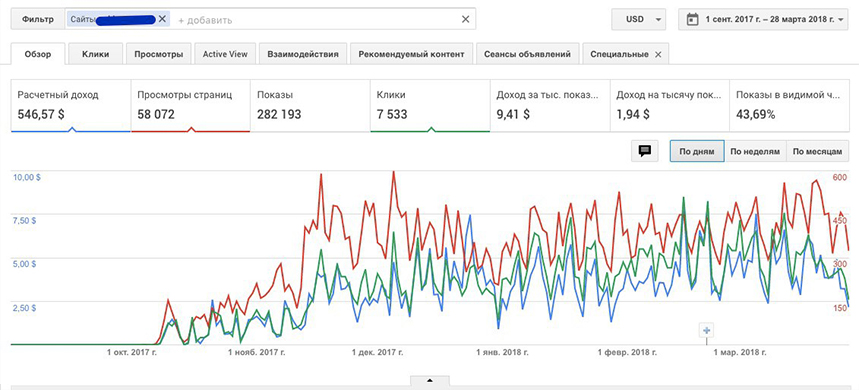Screen dimensions: 859x390
Task: Select the Показы в видимой части metric card
Action: (789, 105)
